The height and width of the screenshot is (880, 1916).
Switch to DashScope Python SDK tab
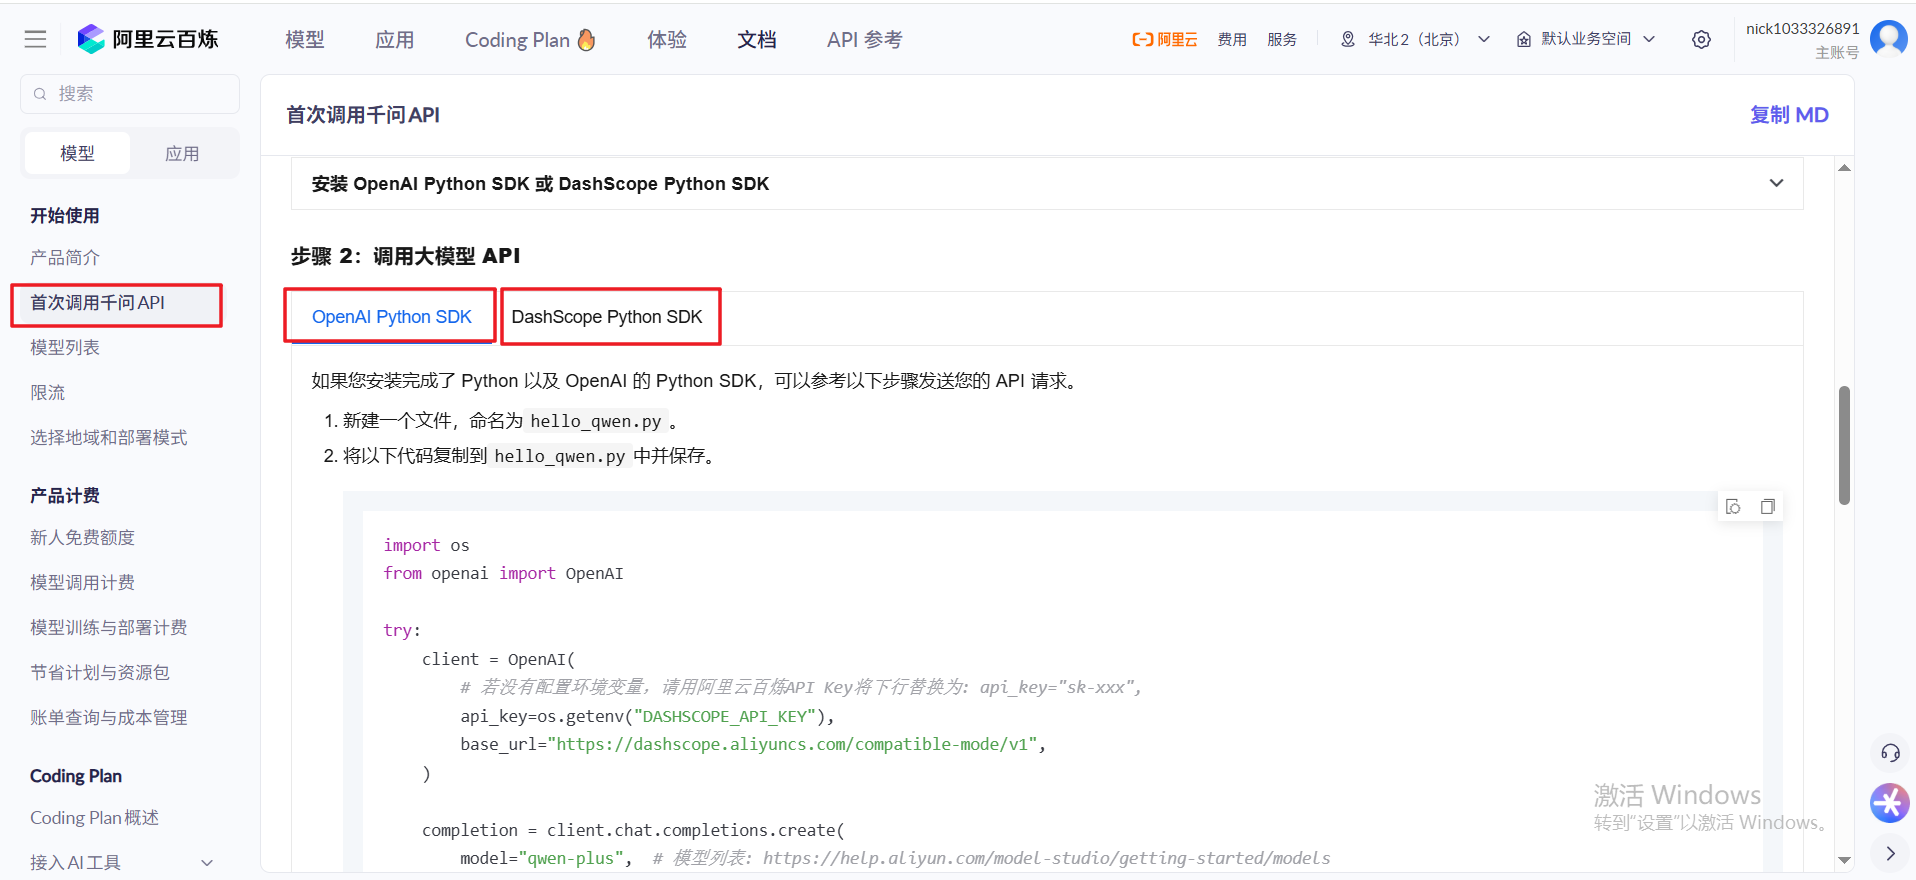pos(607,317)
